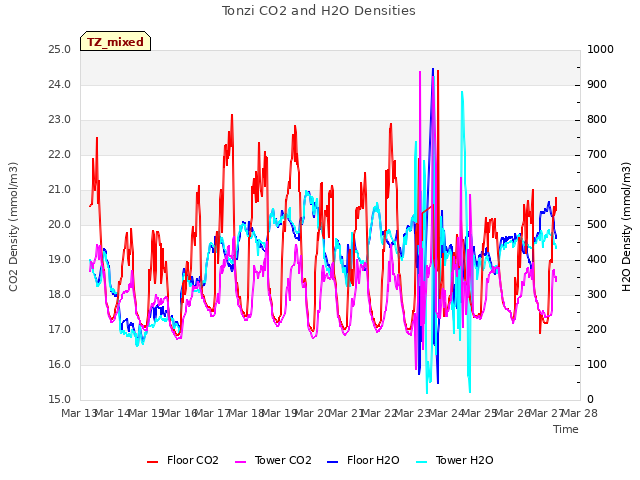Click the Mar 28 date tick label
The height and width of the screenshot is (480, 640).
[580, 414]
